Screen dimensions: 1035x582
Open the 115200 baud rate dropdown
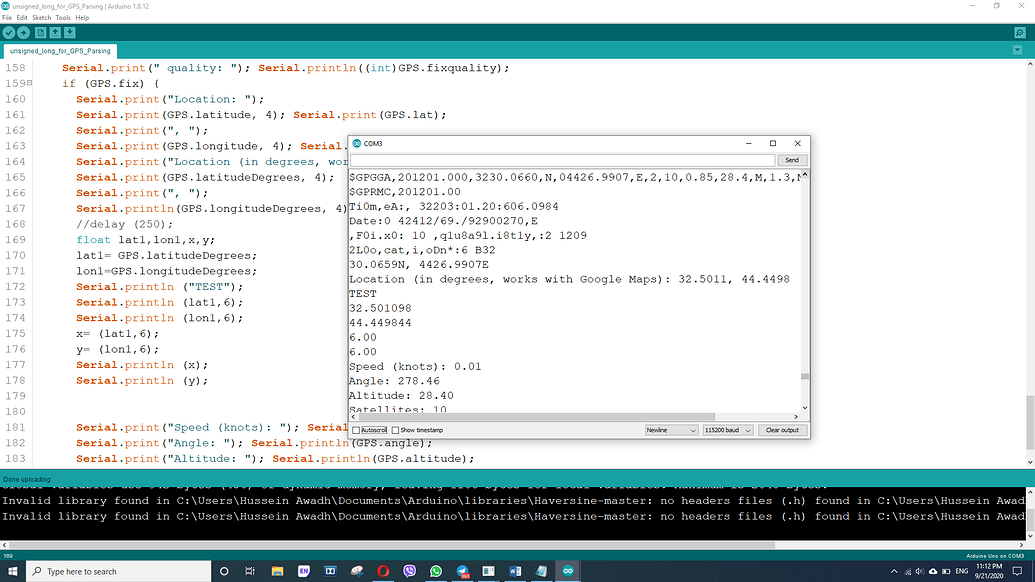[x=728, y=430]
